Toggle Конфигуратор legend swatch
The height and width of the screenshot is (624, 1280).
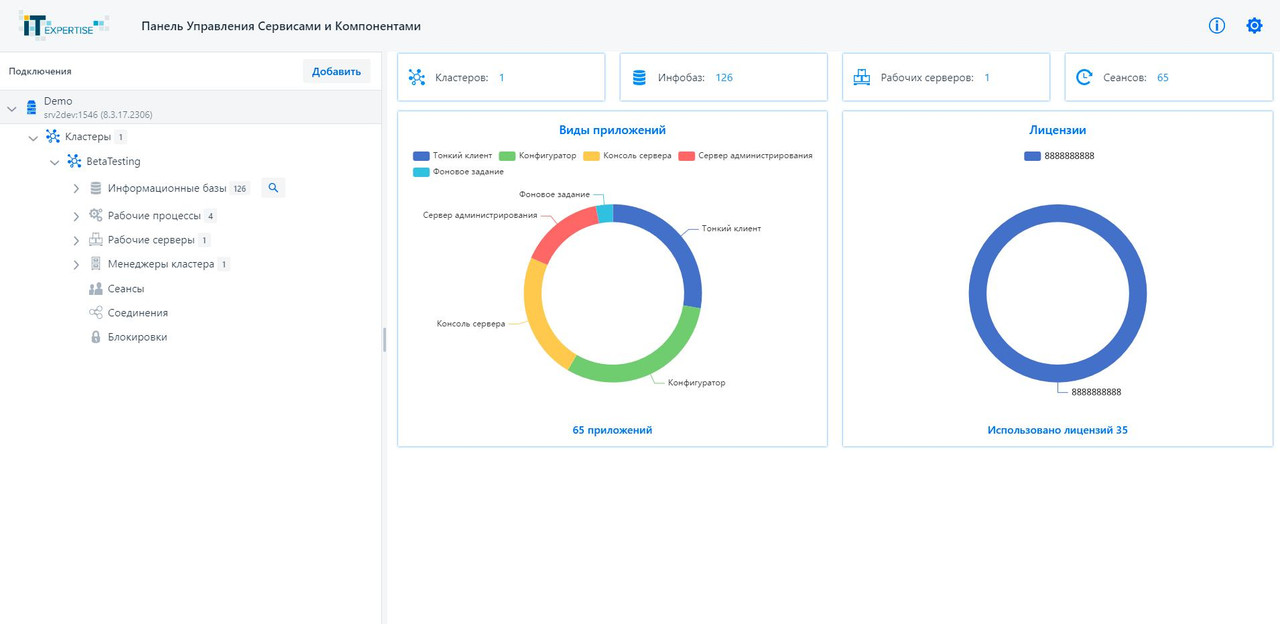point(507,156)
